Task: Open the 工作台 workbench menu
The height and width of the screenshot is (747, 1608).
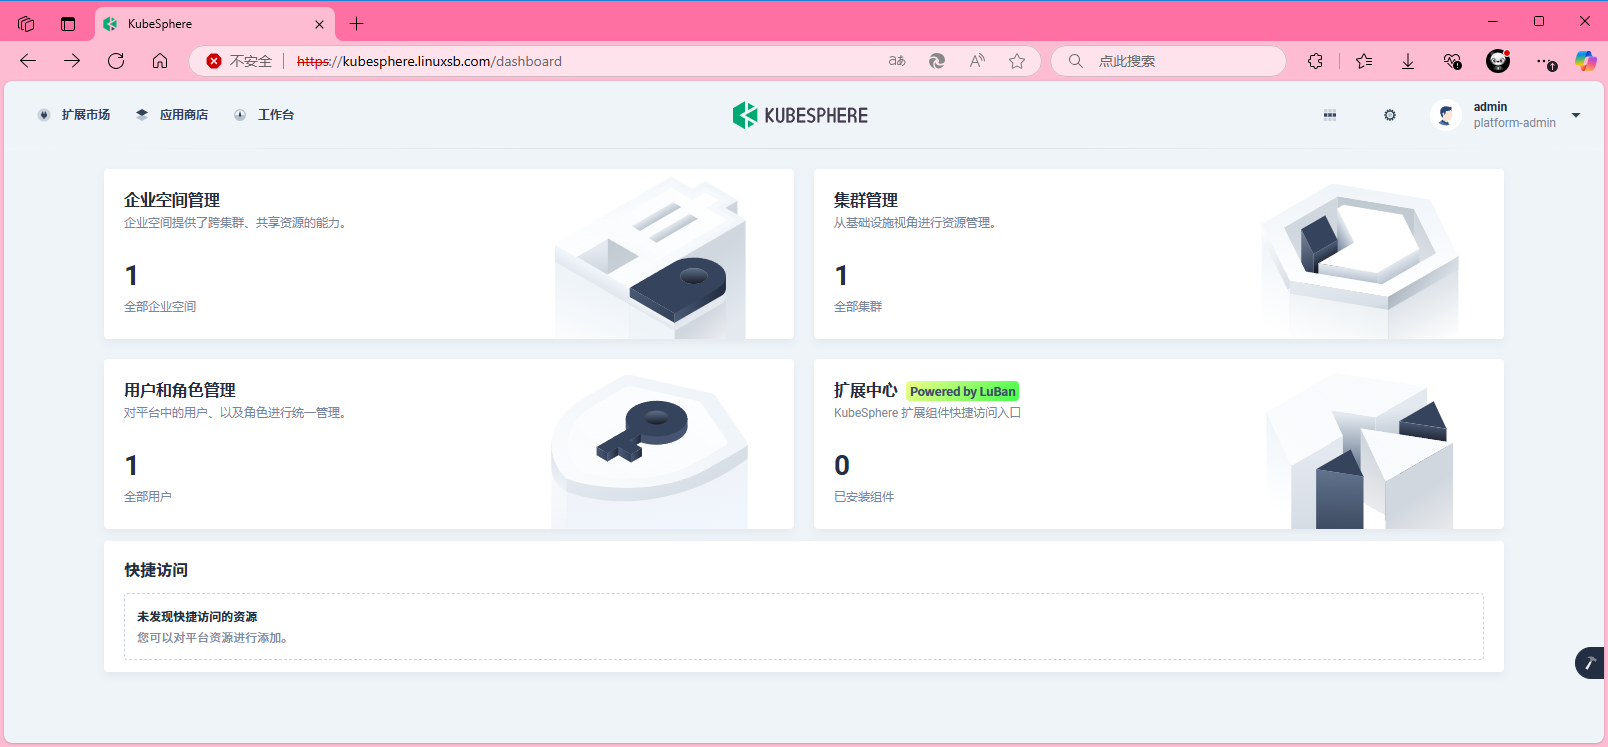Action: [264, 115]
